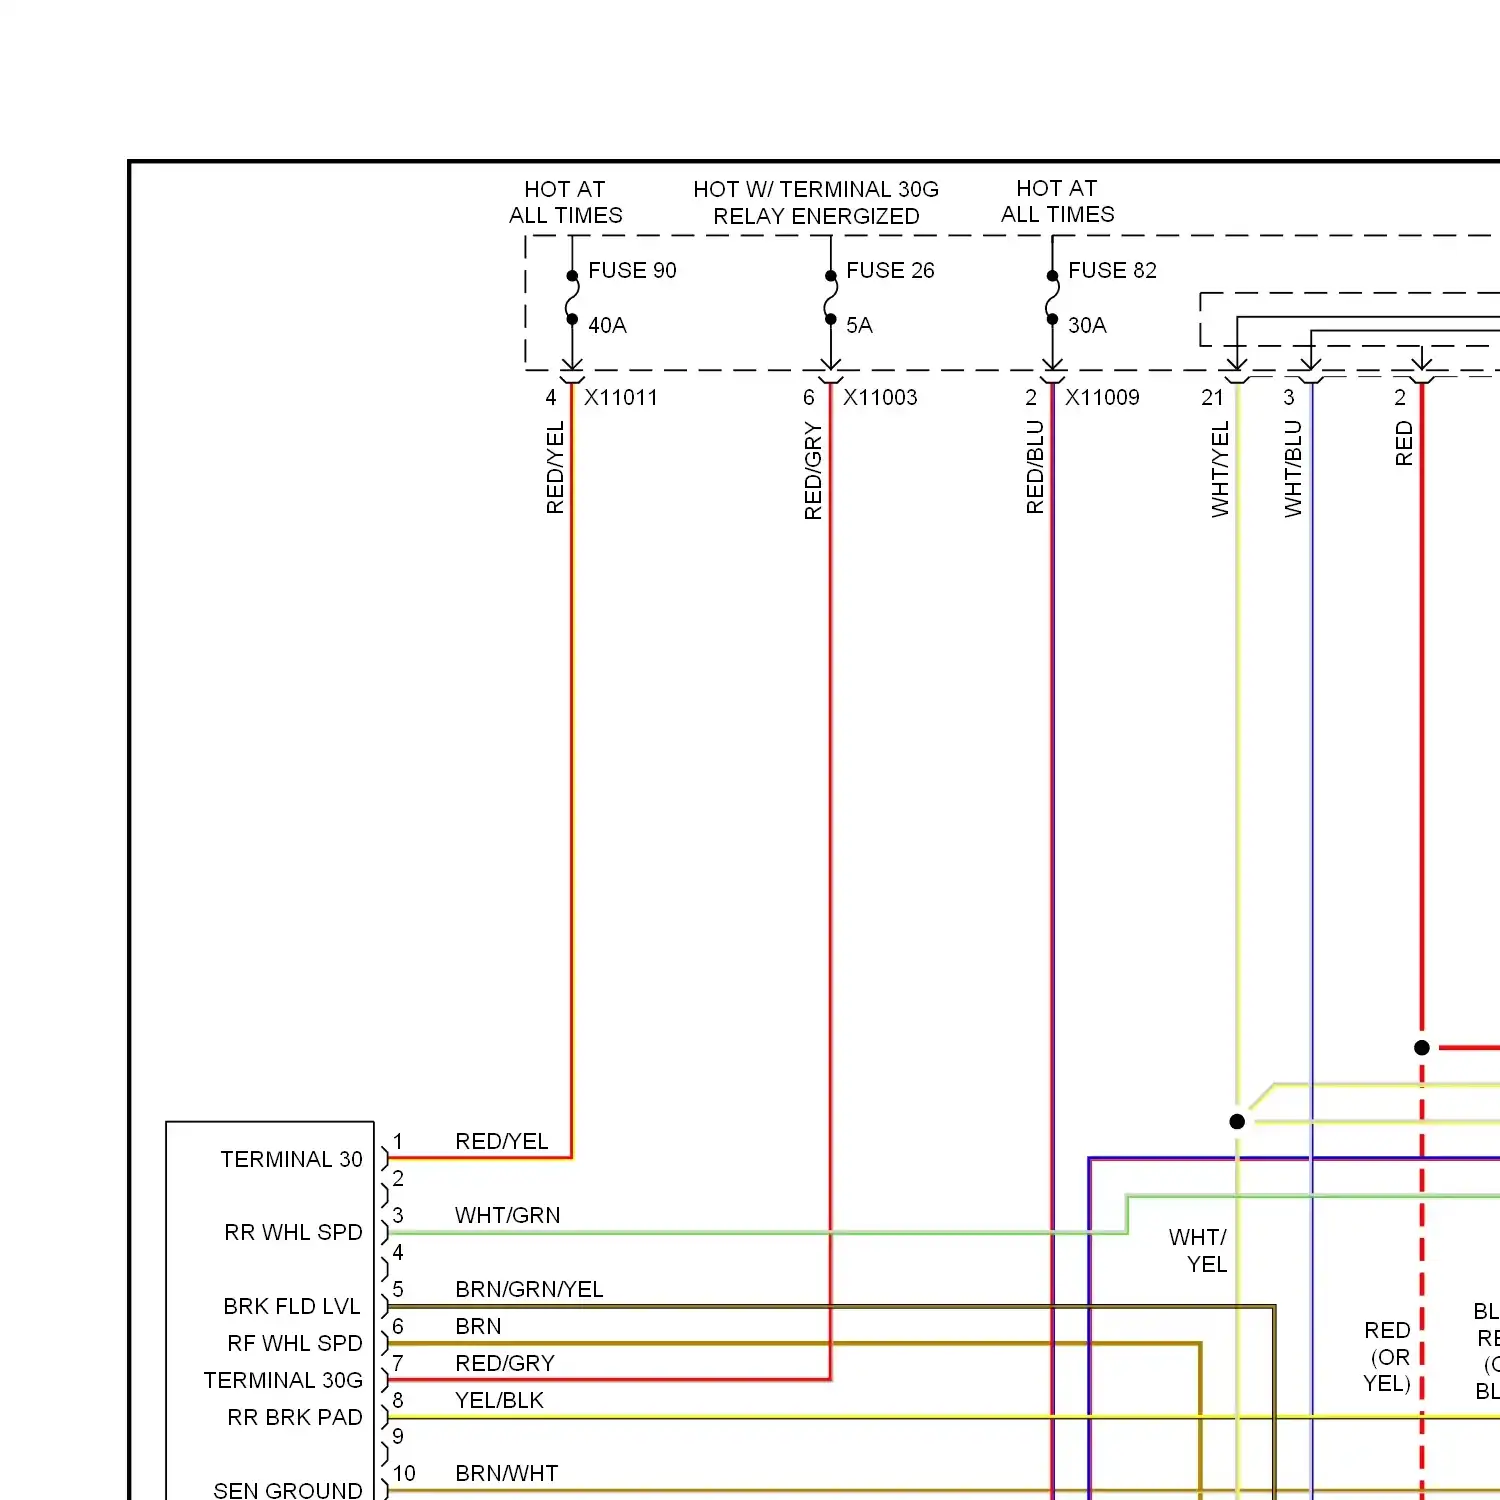
Task: Click the RR WHL SPD pin label
Action: 293,1233
